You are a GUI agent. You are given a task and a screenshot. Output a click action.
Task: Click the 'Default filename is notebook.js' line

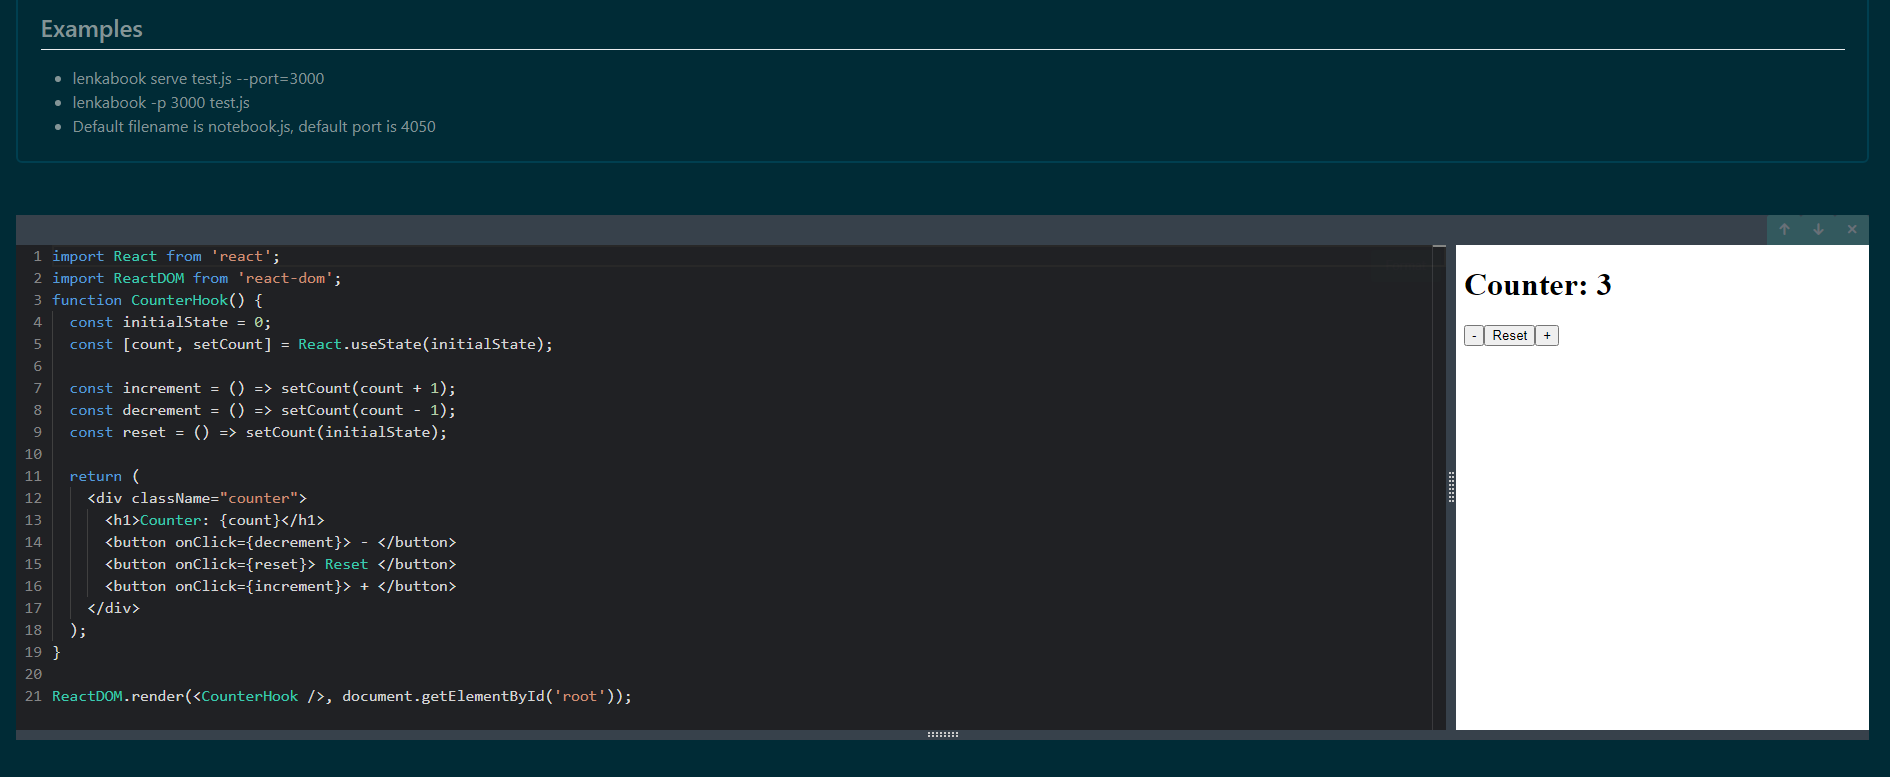(254, 126)
